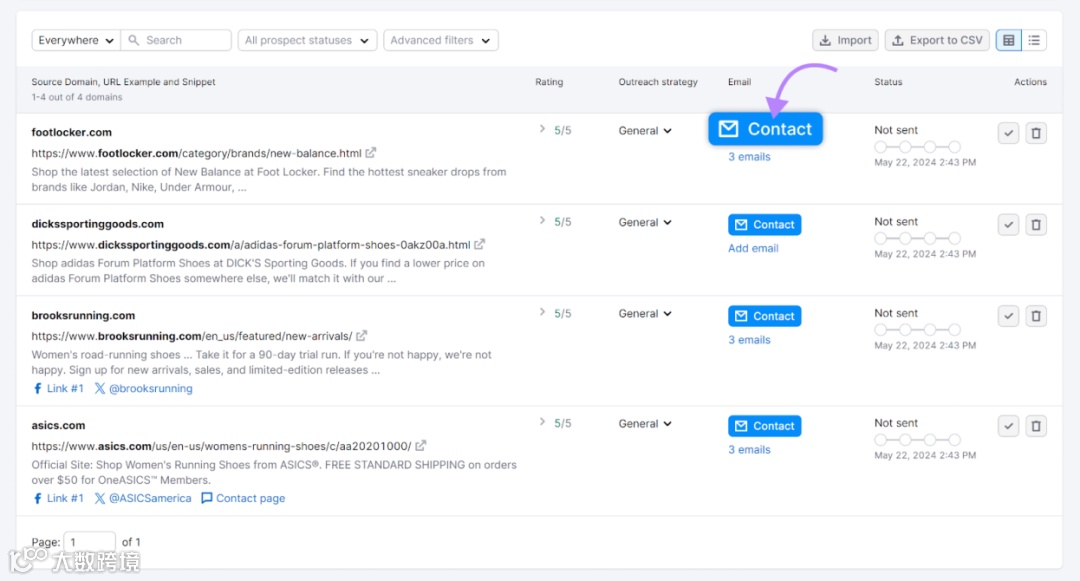This screenshot has width=1080, height=581.
Task: Mark brooksrunning.com prospect with checkmark action
Action: click(x=1008, y=316)
